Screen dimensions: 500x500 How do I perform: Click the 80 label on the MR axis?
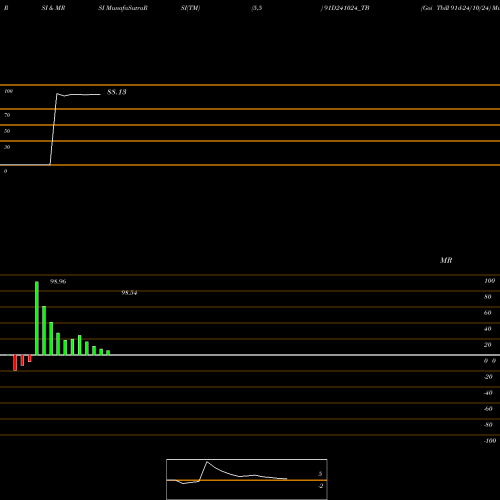click(488, 297)
